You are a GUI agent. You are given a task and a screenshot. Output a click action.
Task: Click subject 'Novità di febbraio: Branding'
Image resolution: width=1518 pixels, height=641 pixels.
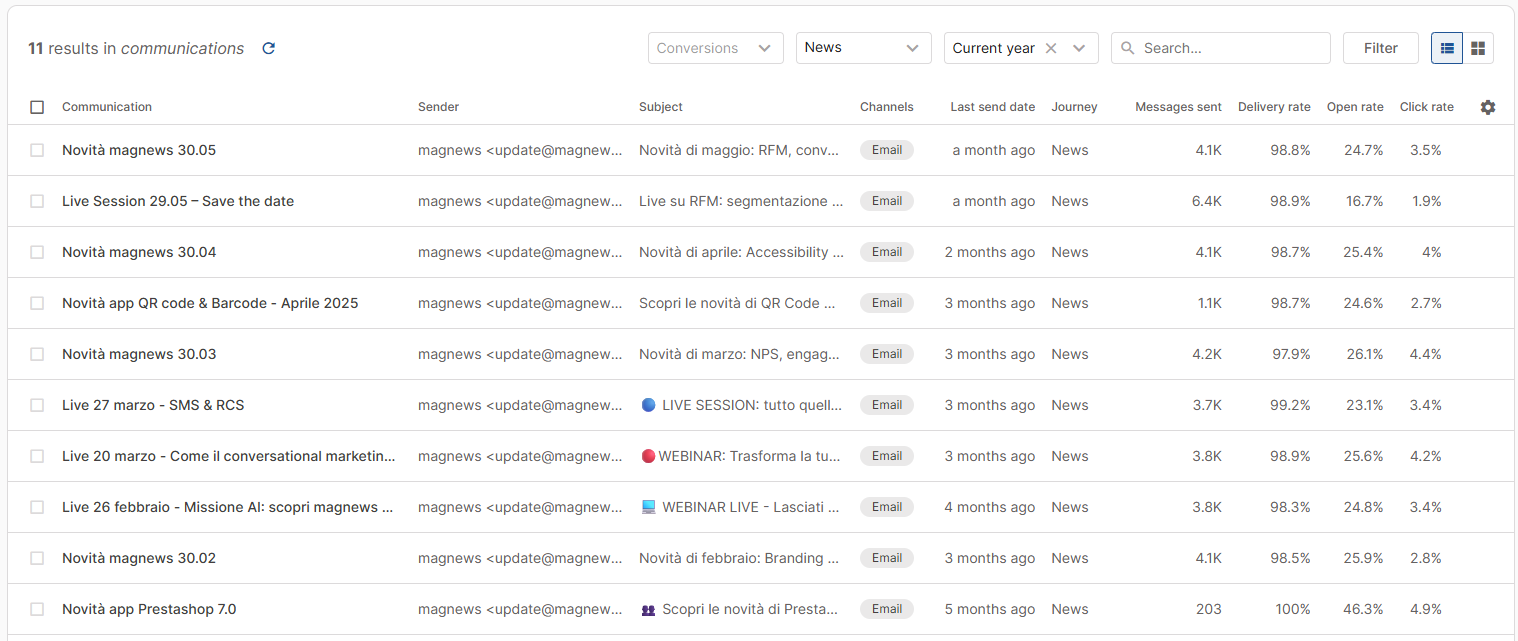[x=738, y=558]
